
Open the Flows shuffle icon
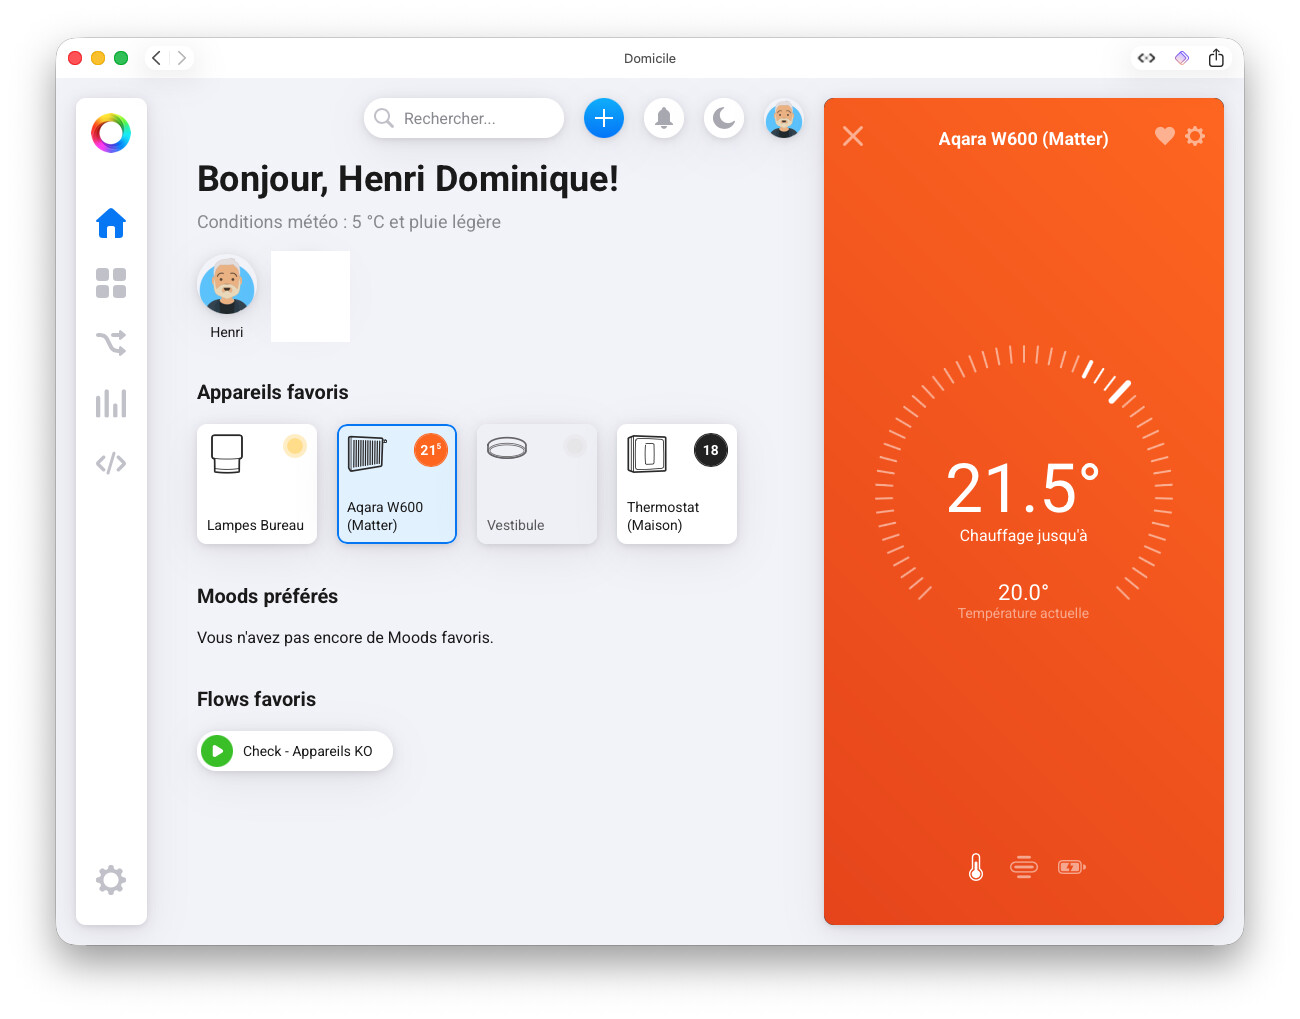[x=111, y=343]
